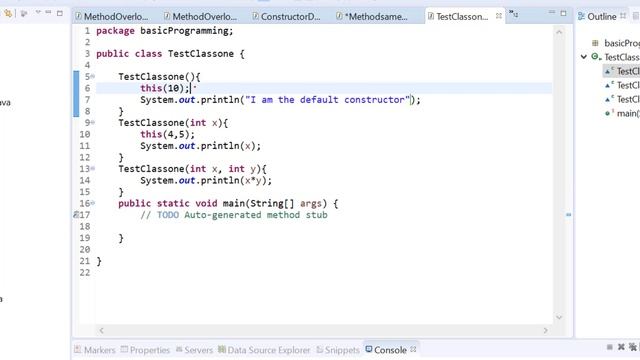Click 'this(10);' on line 6
Screen dimensions: 640x360
(165, 88)
